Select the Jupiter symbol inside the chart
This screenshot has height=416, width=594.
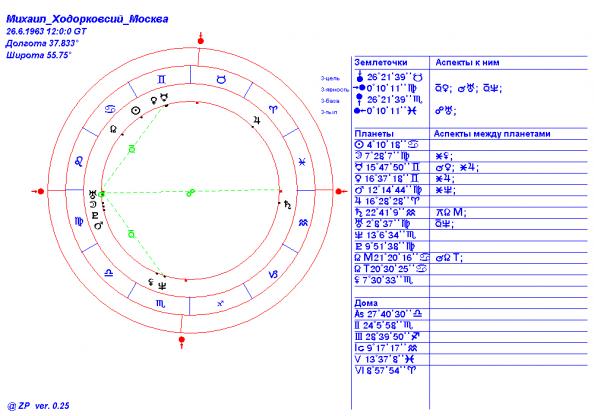point(257,121)
